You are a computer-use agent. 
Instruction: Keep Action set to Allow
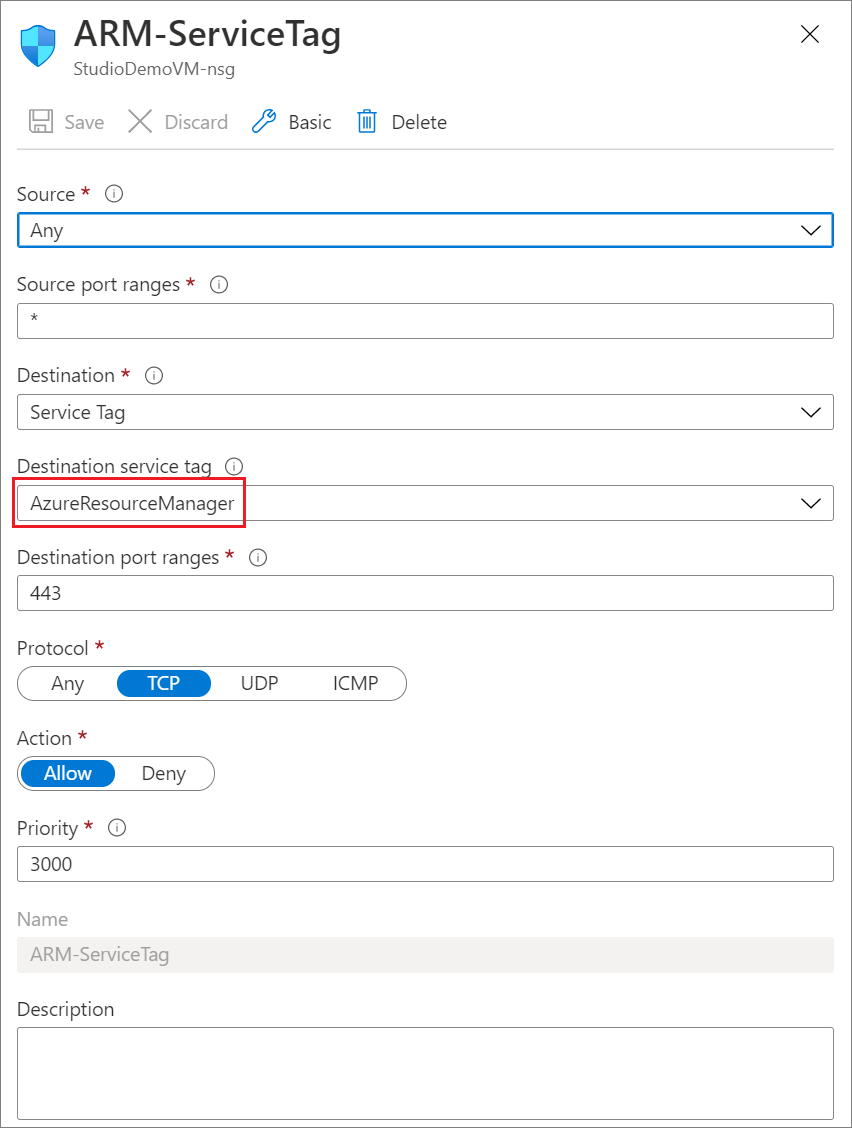point(68,773)
